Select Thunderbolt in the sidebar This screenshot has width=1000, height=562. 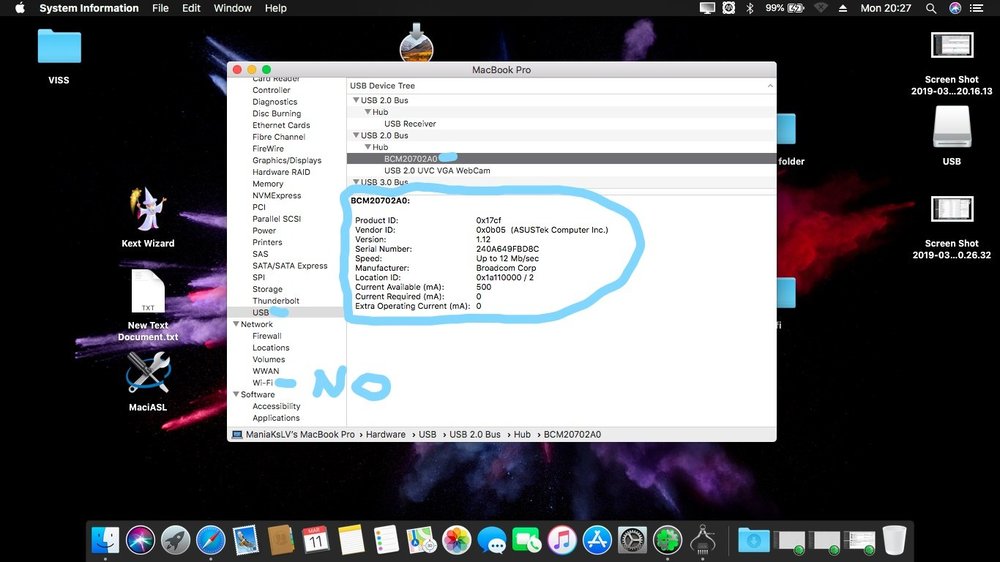(276, 300)
